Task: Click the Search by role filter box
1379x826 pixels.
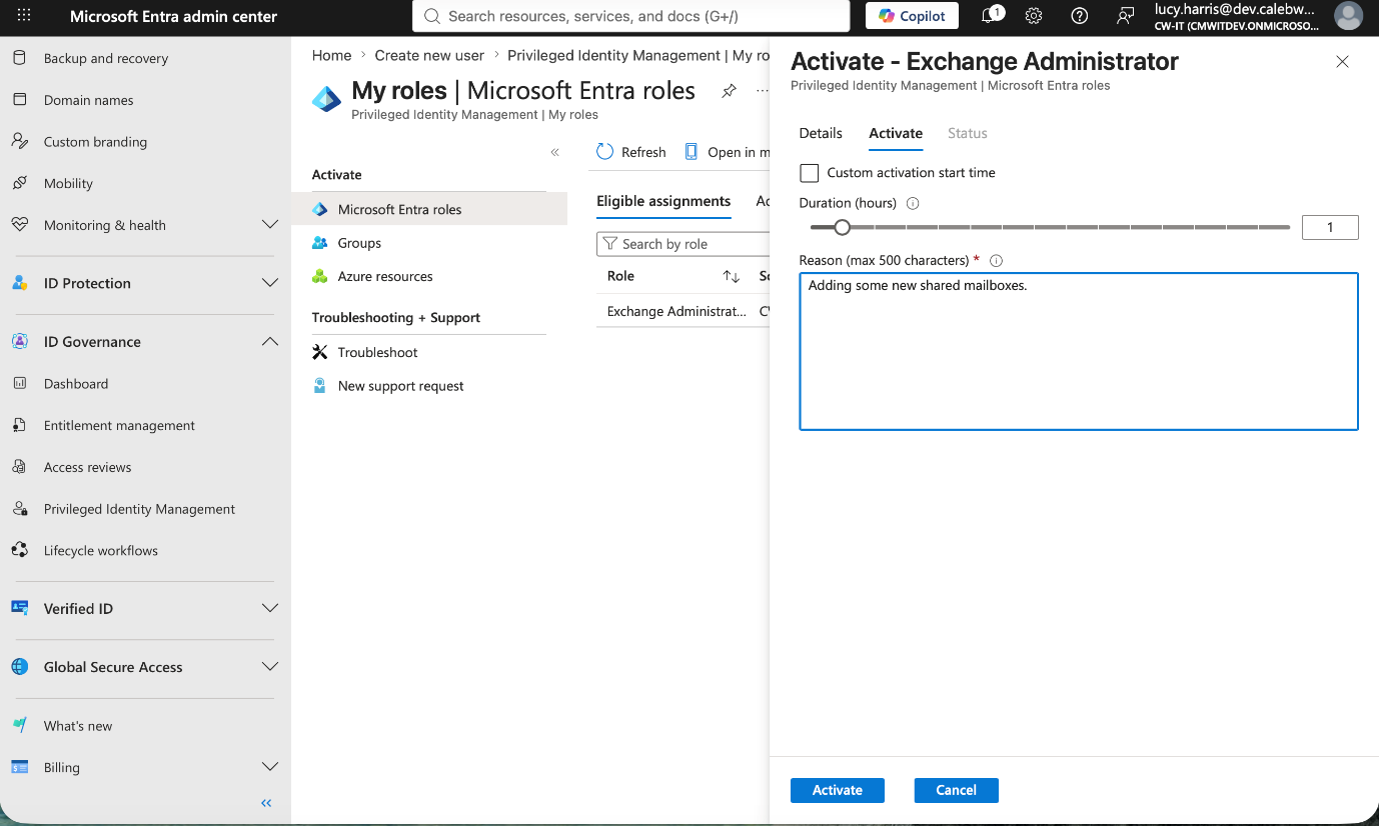Action: [x=683, y=244]
